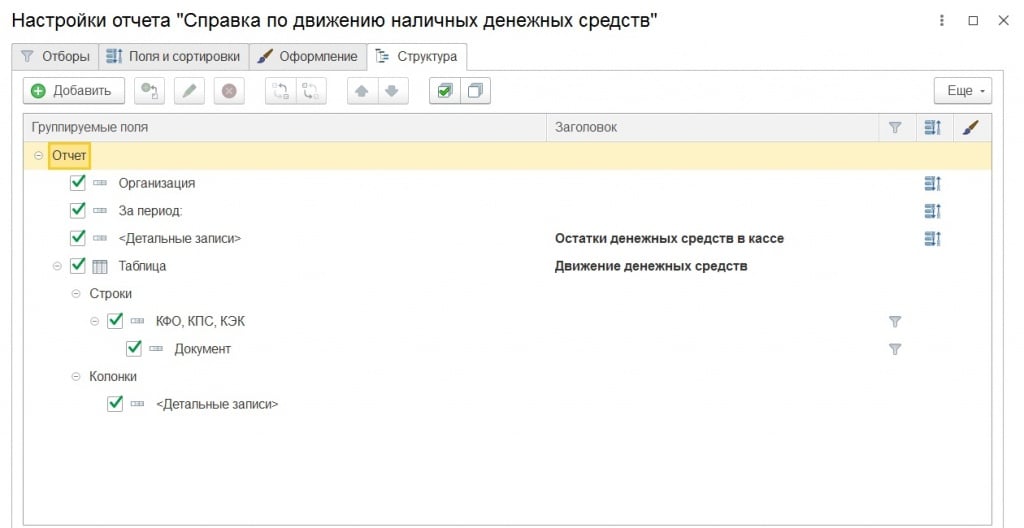Viewport: 1024px width, 528px height.
Task: Click the Заголовок column header
Action: pos(586,128)
